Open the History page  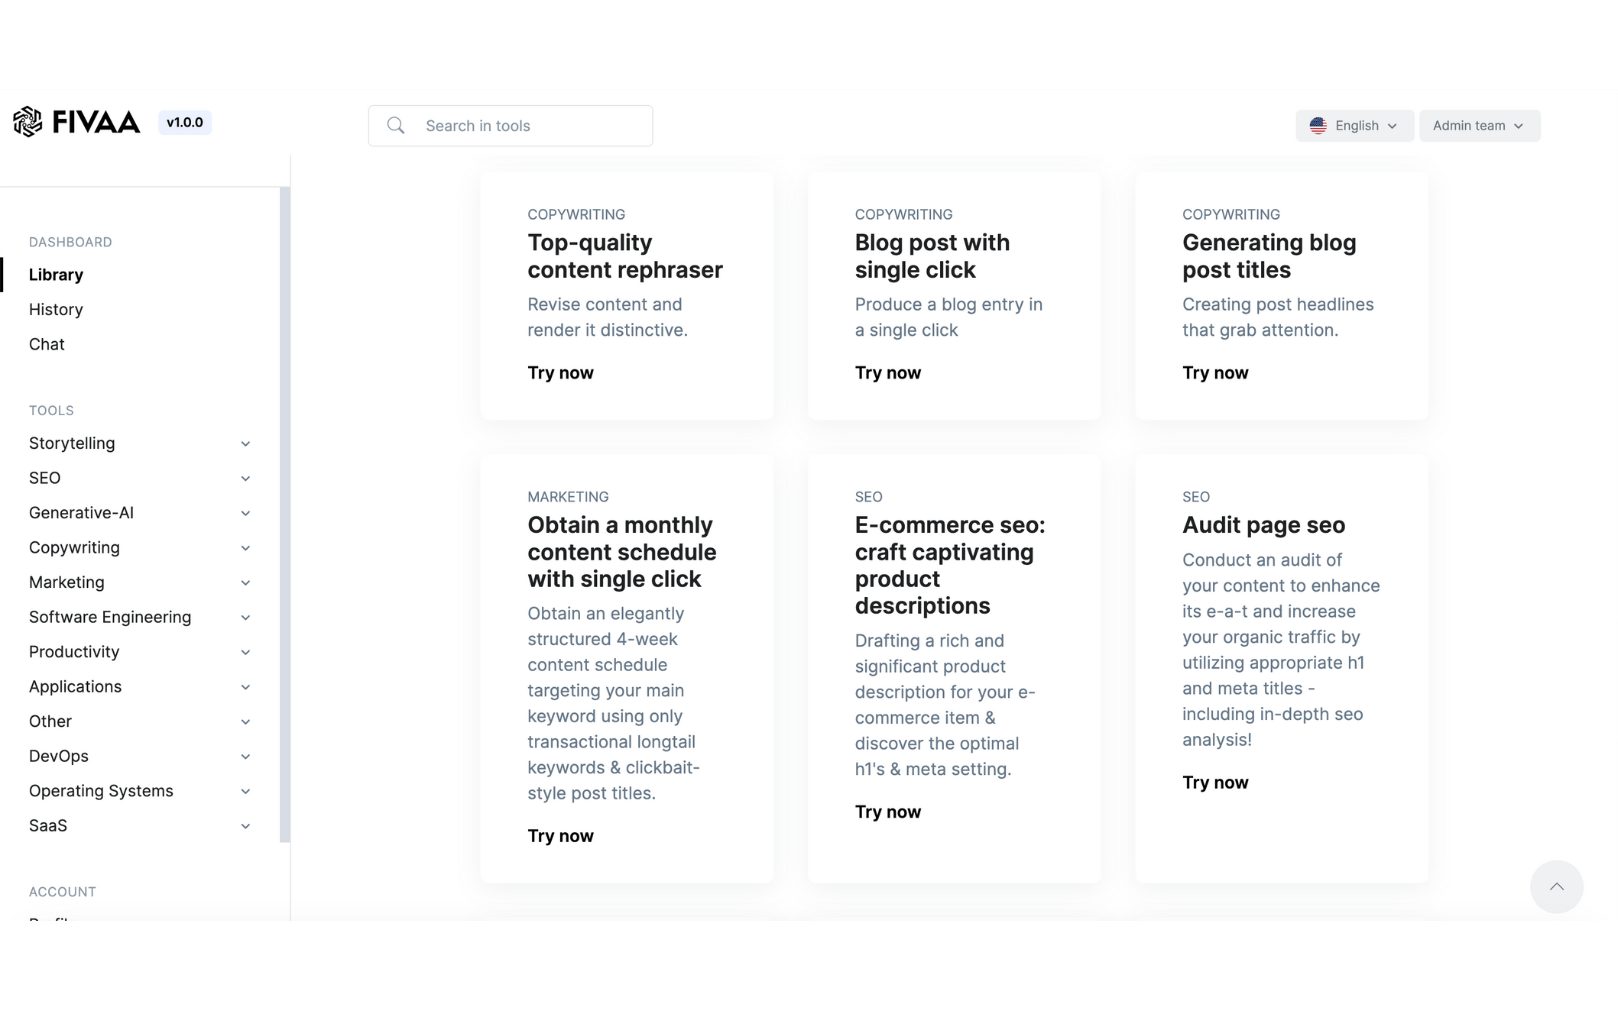tap(56, 310)
